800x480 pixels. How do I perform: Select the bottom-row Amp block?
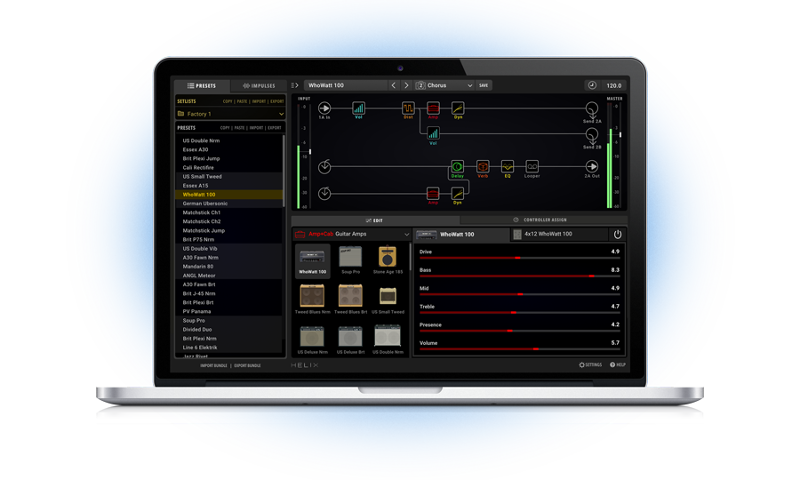433,193
